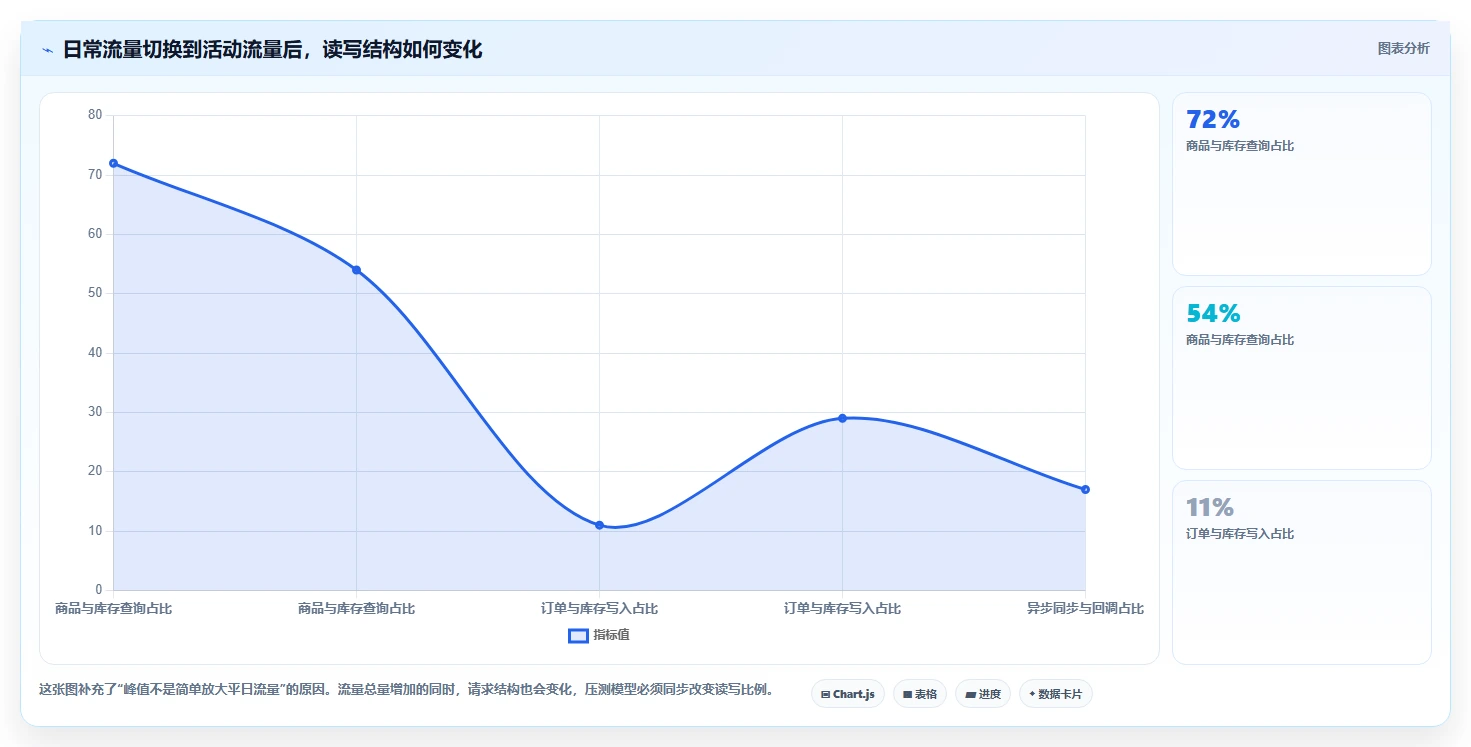Click the 70 tick on the y-axis

click(95, 174)
